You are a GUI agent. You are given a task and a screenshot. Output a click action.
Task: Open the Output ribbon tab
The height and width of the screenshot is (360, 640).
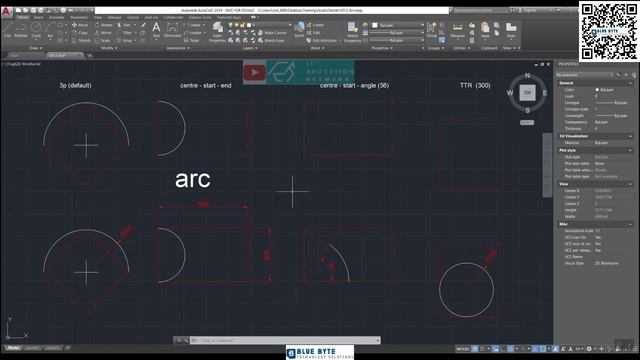coord(133,18)
